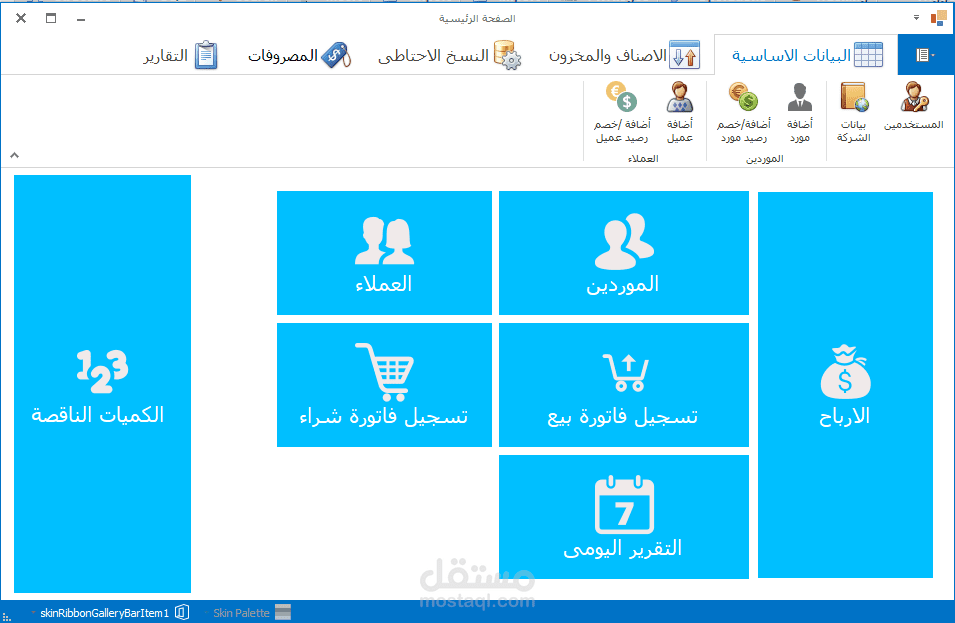Switch to الاصناف والمخزون ribbon tab
Screen dimensions: 955x623
(624, 55)
